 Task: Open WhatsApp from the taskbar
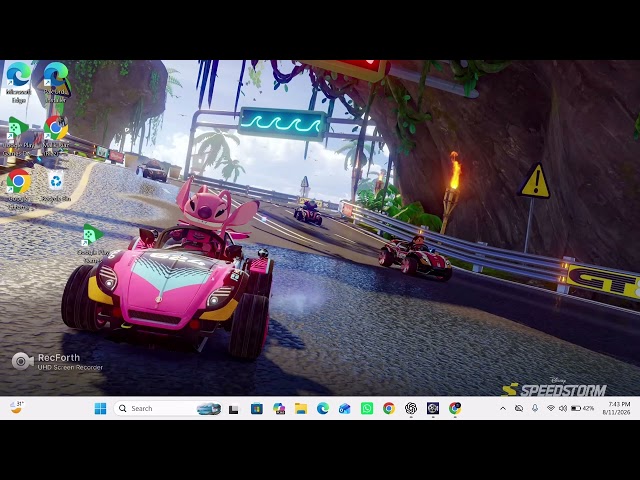tap(367, 408)
